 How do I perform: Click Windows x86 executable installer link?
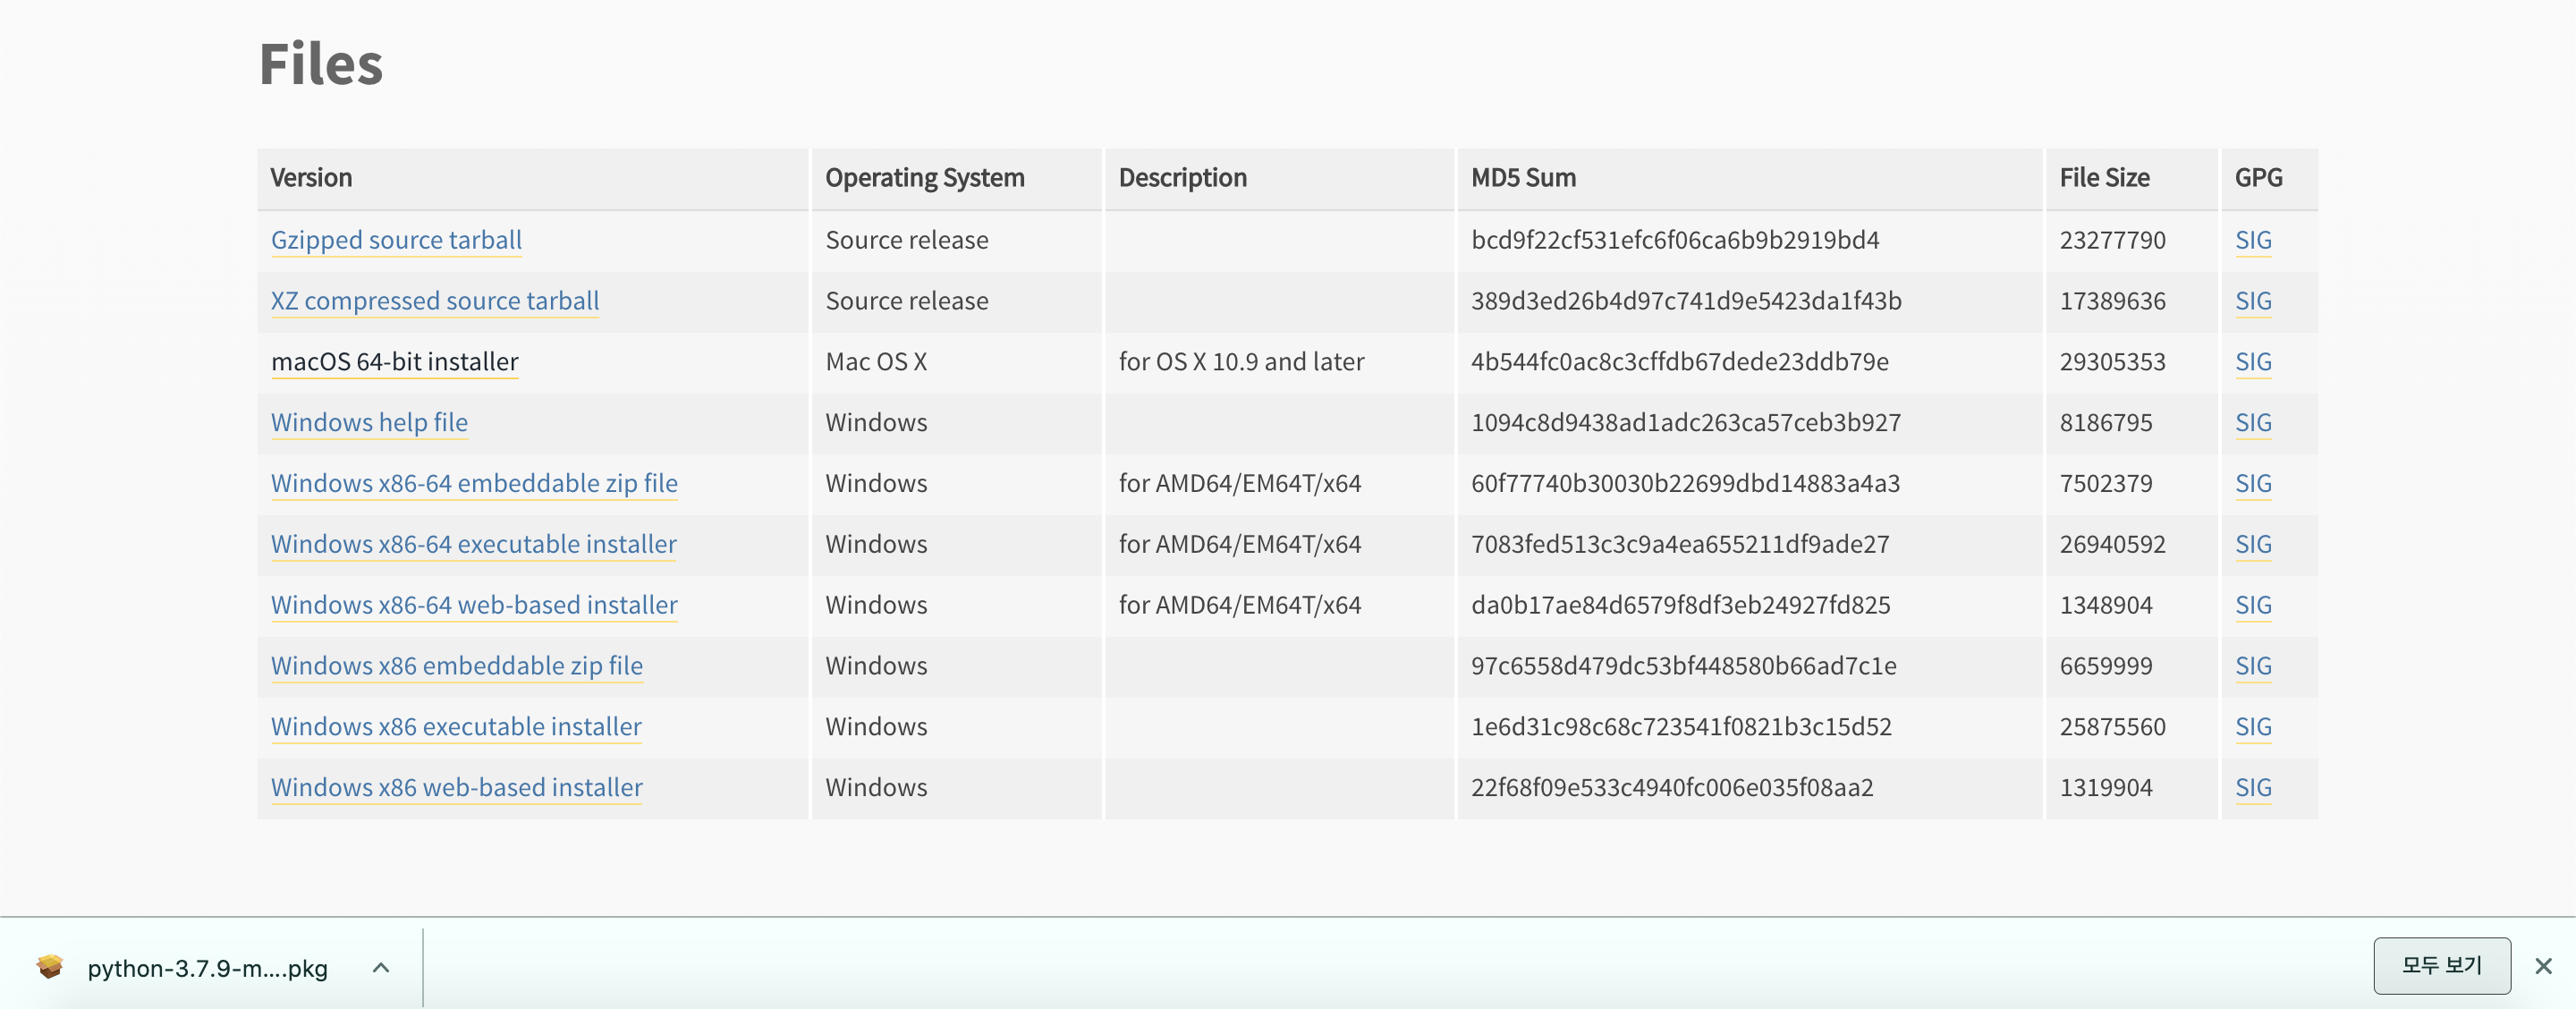coord(456,727)
